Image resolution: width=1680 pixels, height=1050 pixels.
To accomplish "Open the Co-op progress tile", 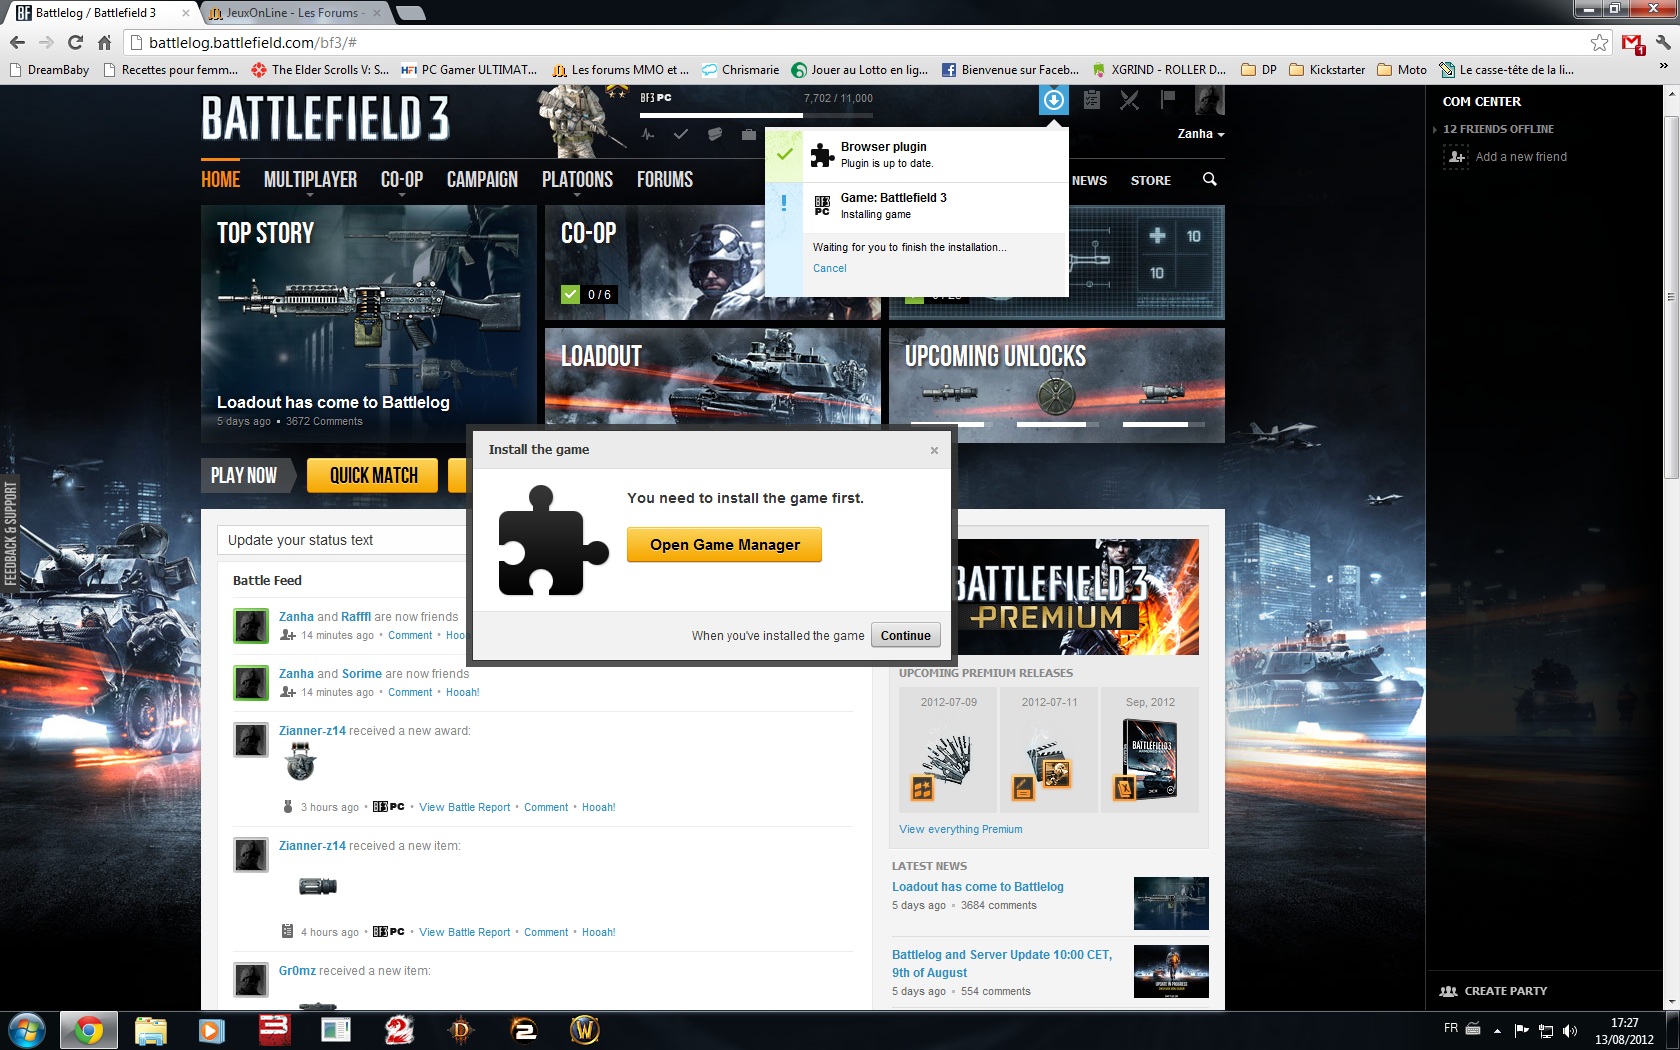I will (655, 262).
